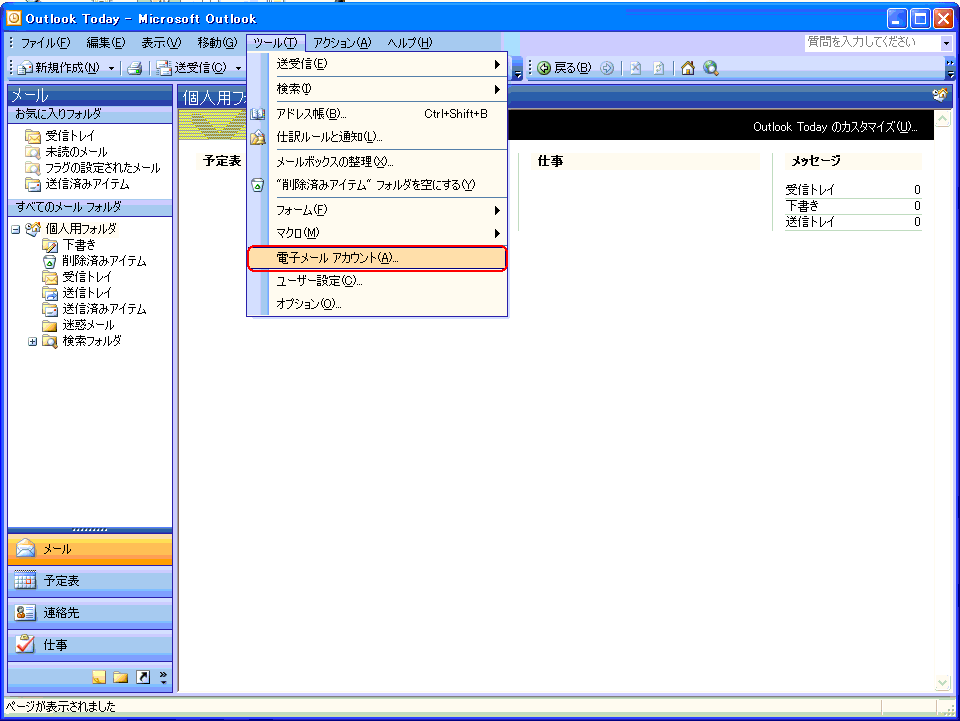Open the アクション(A) menu
This screenshot has width=960, height=721.
click(342, 43)
